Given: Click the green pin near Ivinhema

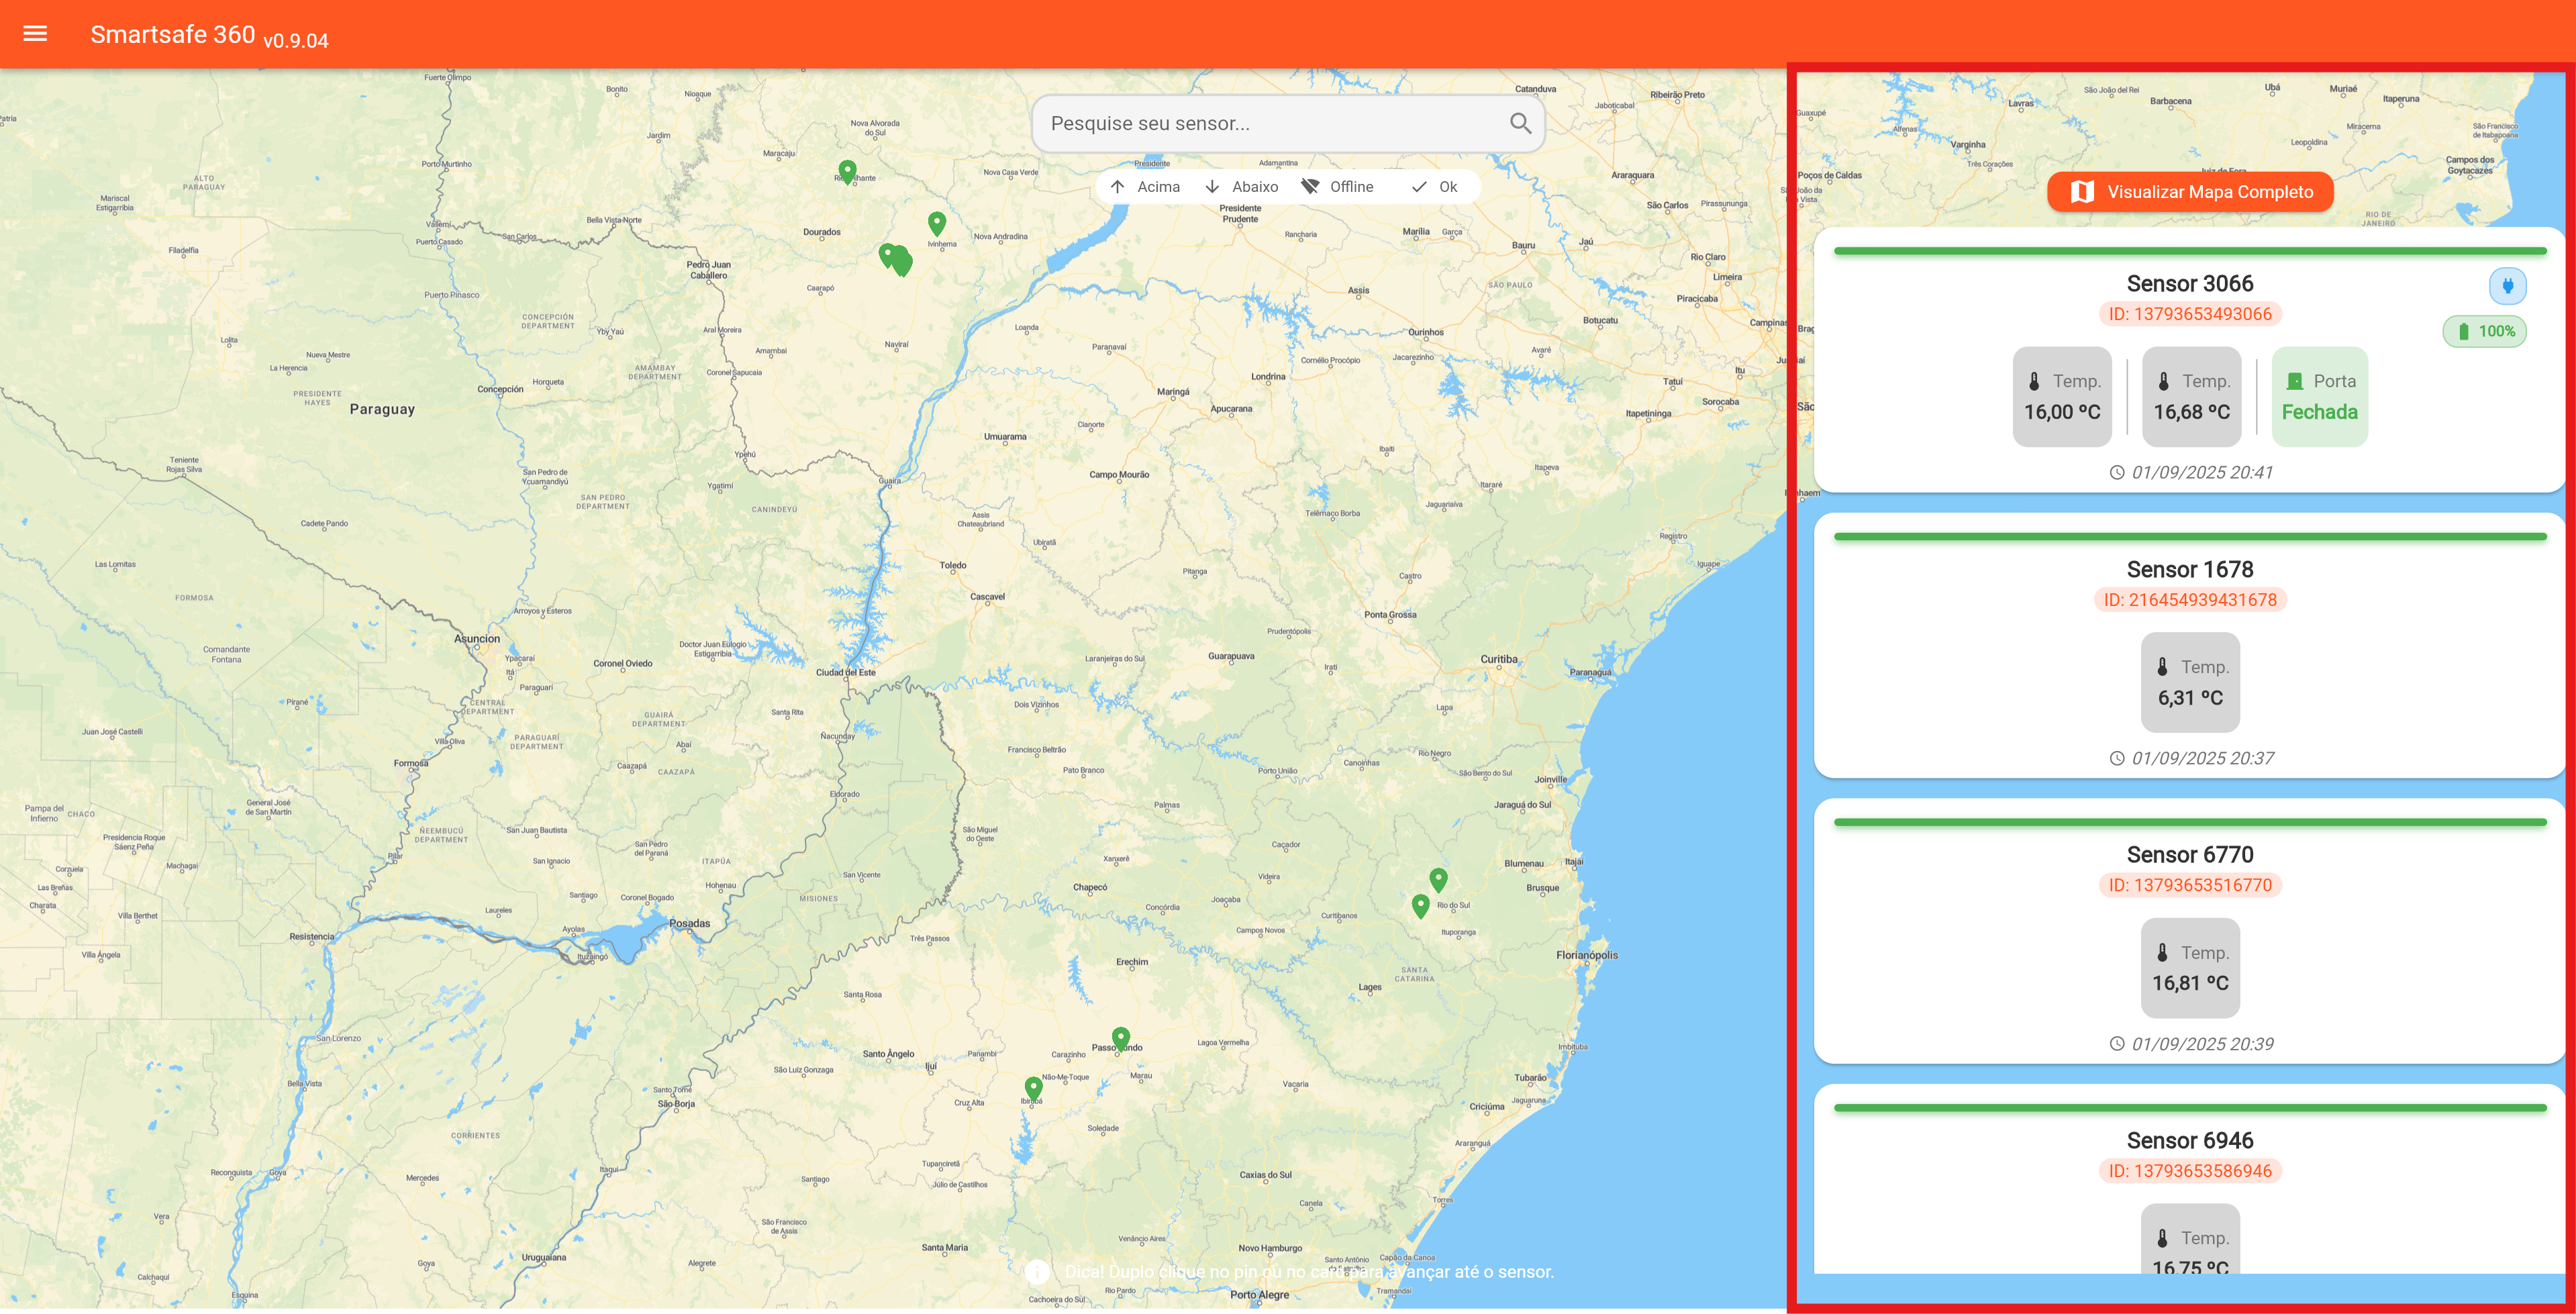Looking at the screenshot, I should [x=936, y=222].
